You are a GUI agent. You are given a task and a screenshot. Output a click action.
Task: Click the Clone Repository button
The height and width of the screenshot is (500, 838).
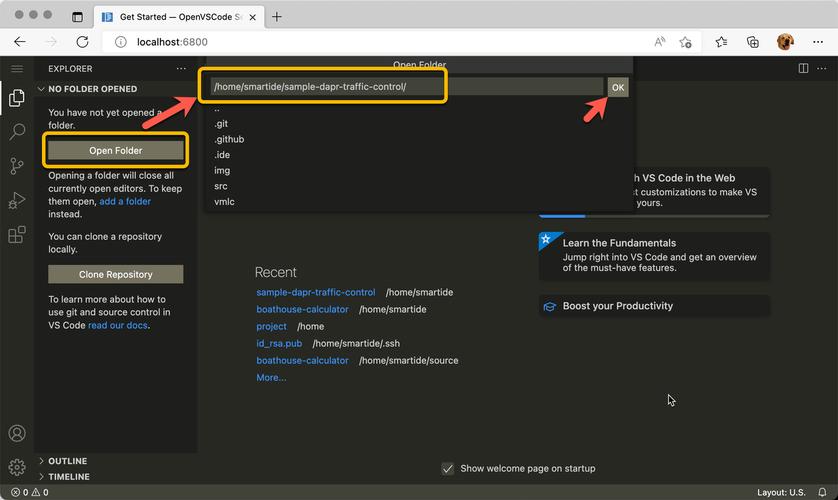[116, 274]
